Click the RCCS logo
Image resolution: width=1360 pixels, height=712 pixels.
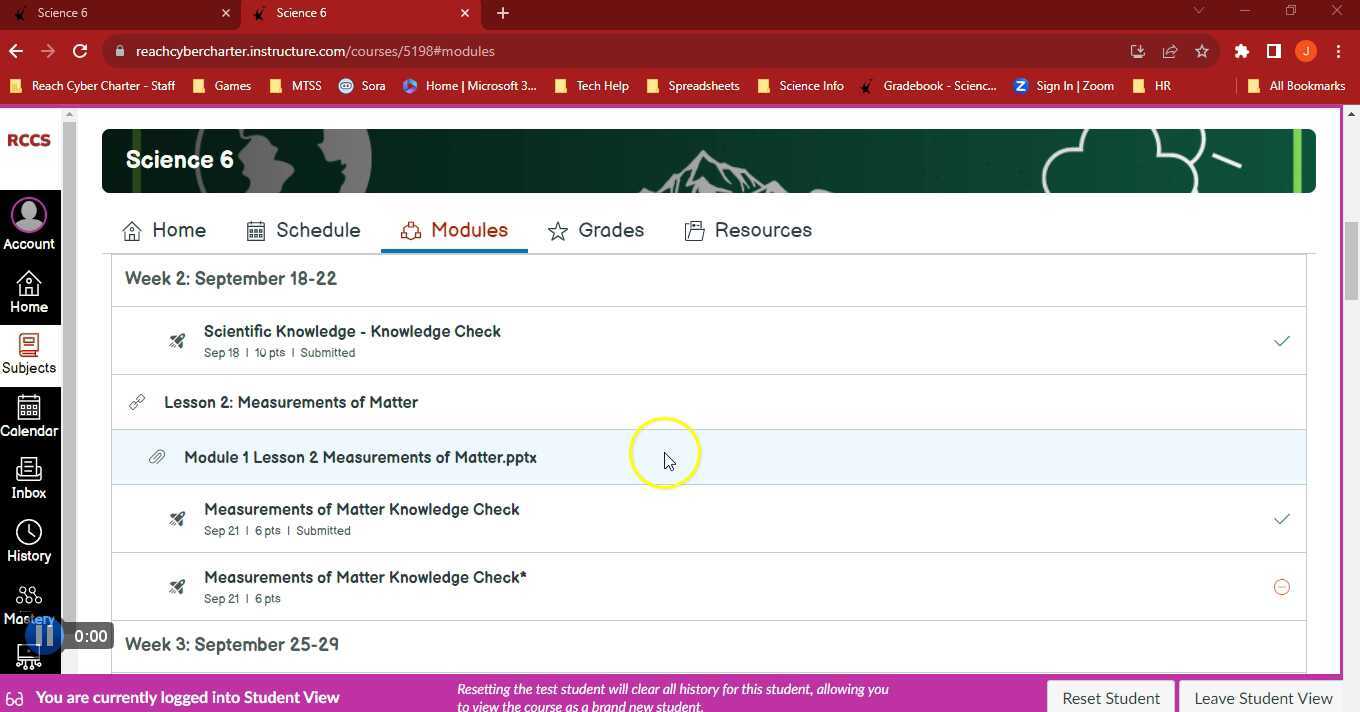(29, 140)
